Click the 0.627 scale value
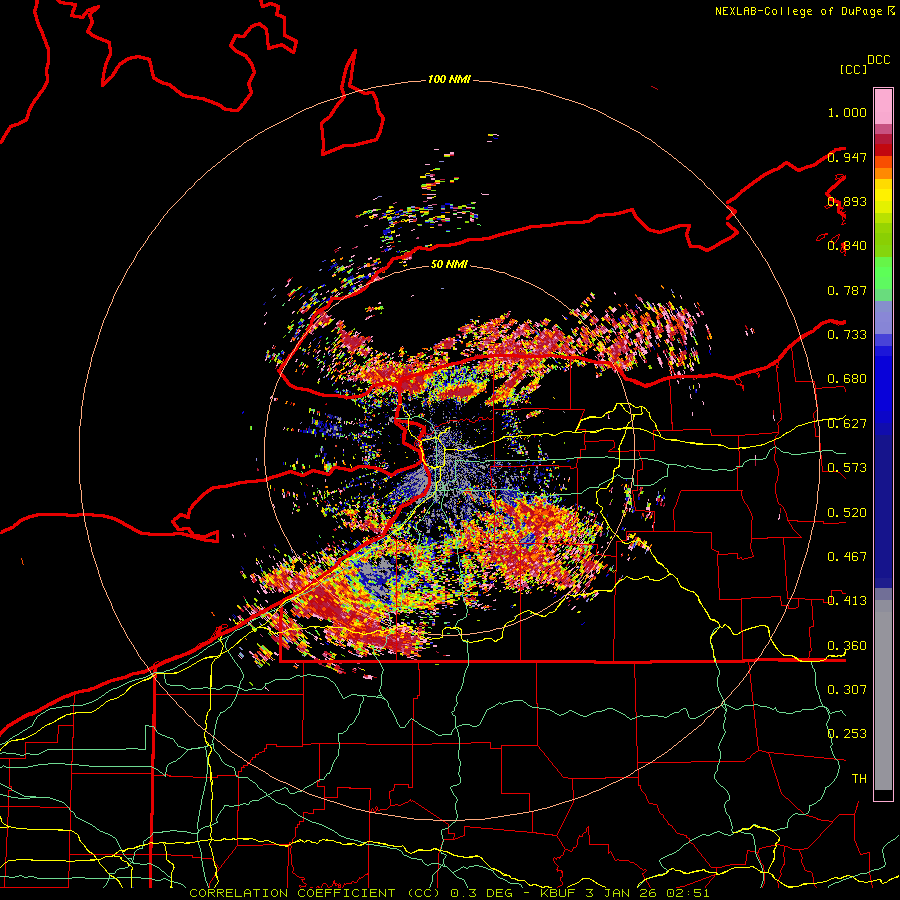The width and height of the screenshot is (900, 900). click(x=847, y=424)
